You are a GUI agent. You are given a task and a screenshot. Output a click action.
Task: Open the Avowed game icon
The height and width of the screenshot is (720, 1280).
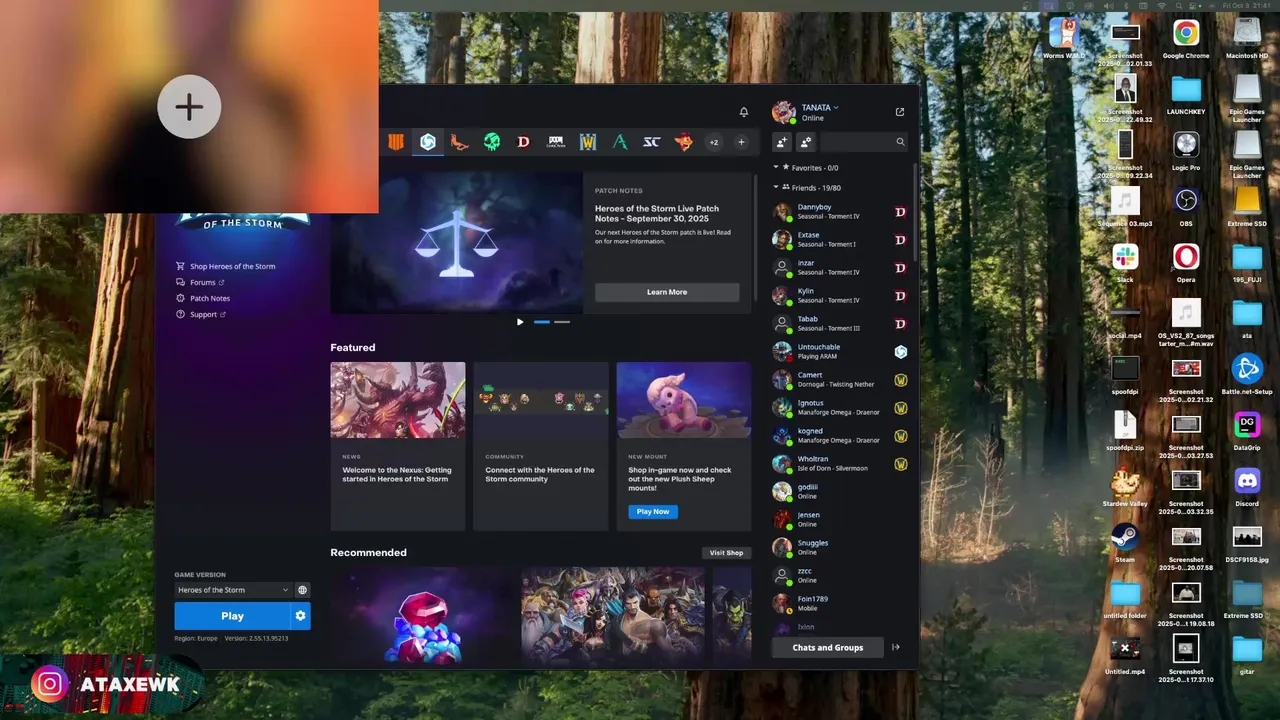[620, 142]
